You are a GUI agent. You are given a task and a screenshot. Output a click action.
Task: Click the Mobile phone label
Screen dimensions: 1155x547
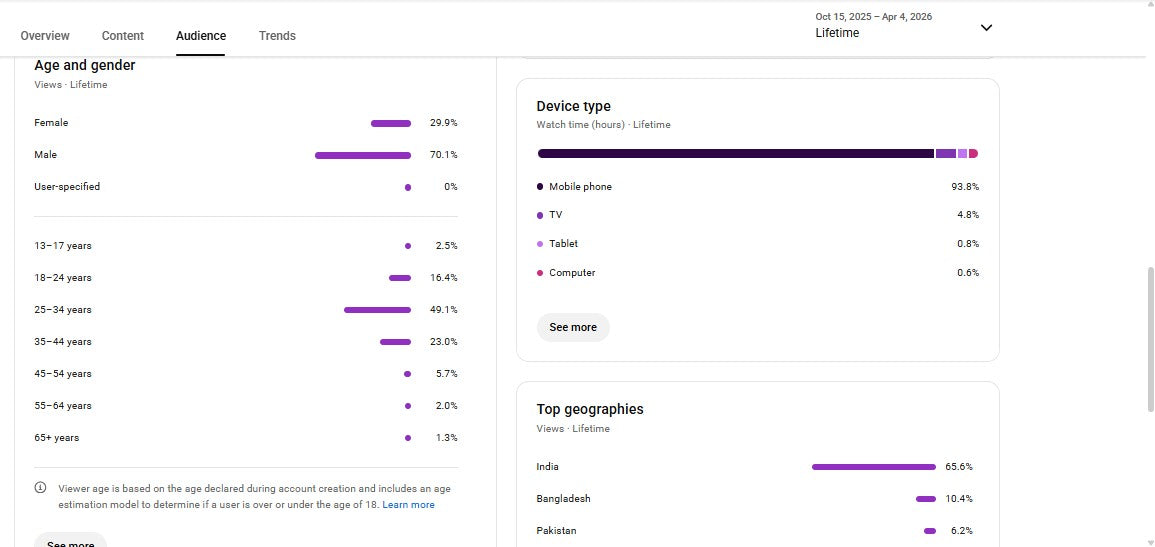[x=580, y=186]
